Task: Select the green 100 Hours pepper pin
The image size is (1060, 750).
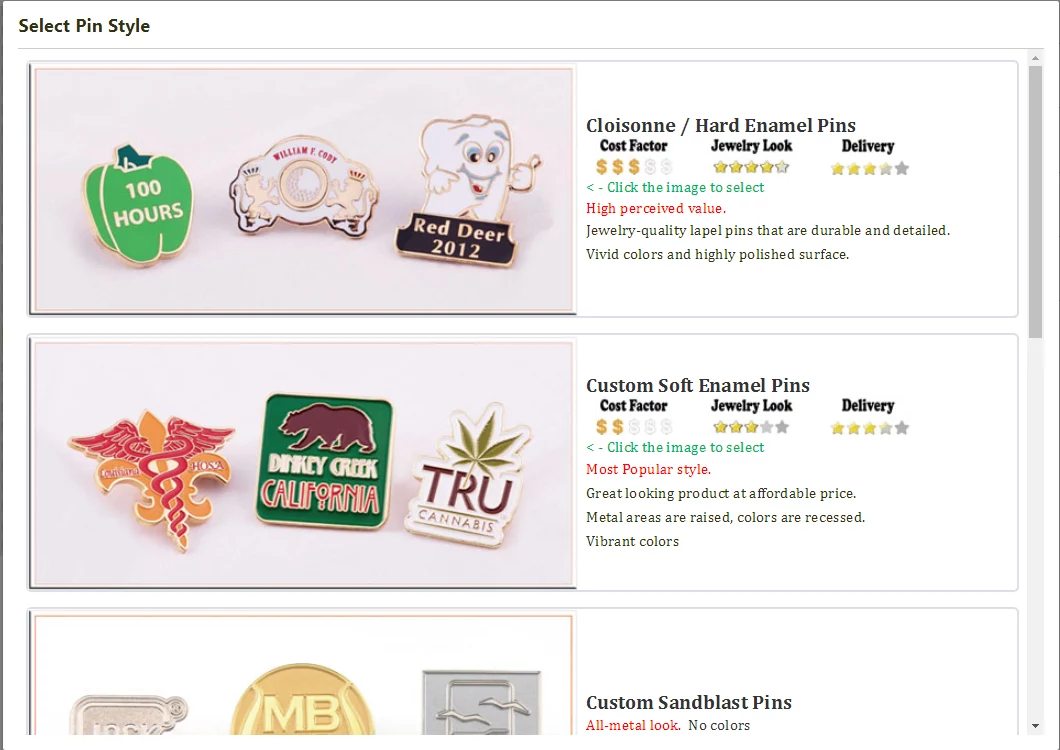Action: coord(138,205)
